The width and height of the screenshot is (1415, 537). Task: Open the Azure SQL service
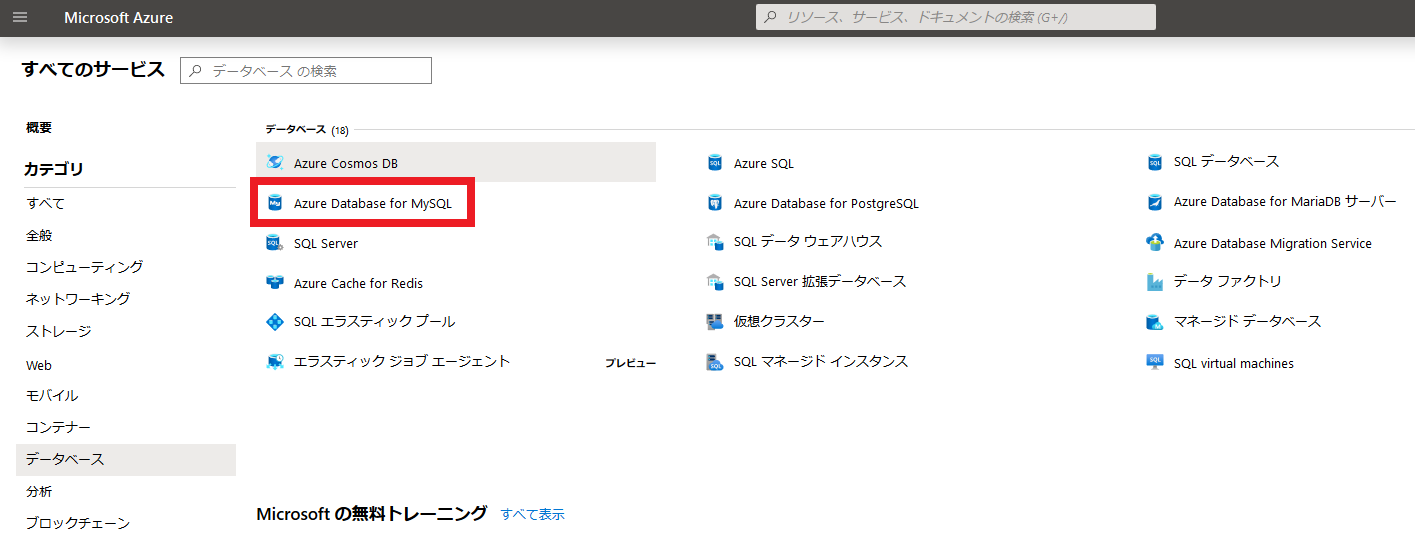point(764,163)
